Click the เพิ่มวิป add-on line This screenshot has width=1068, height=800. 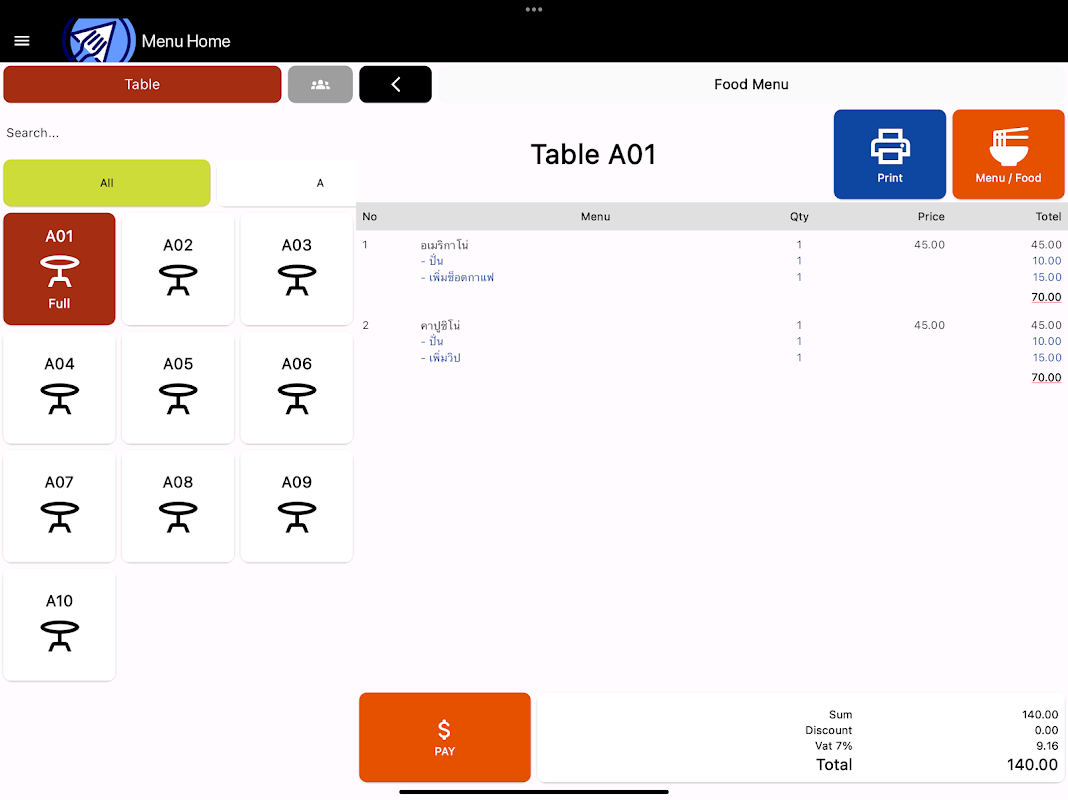pyautogui.click(x=441, y=357)
